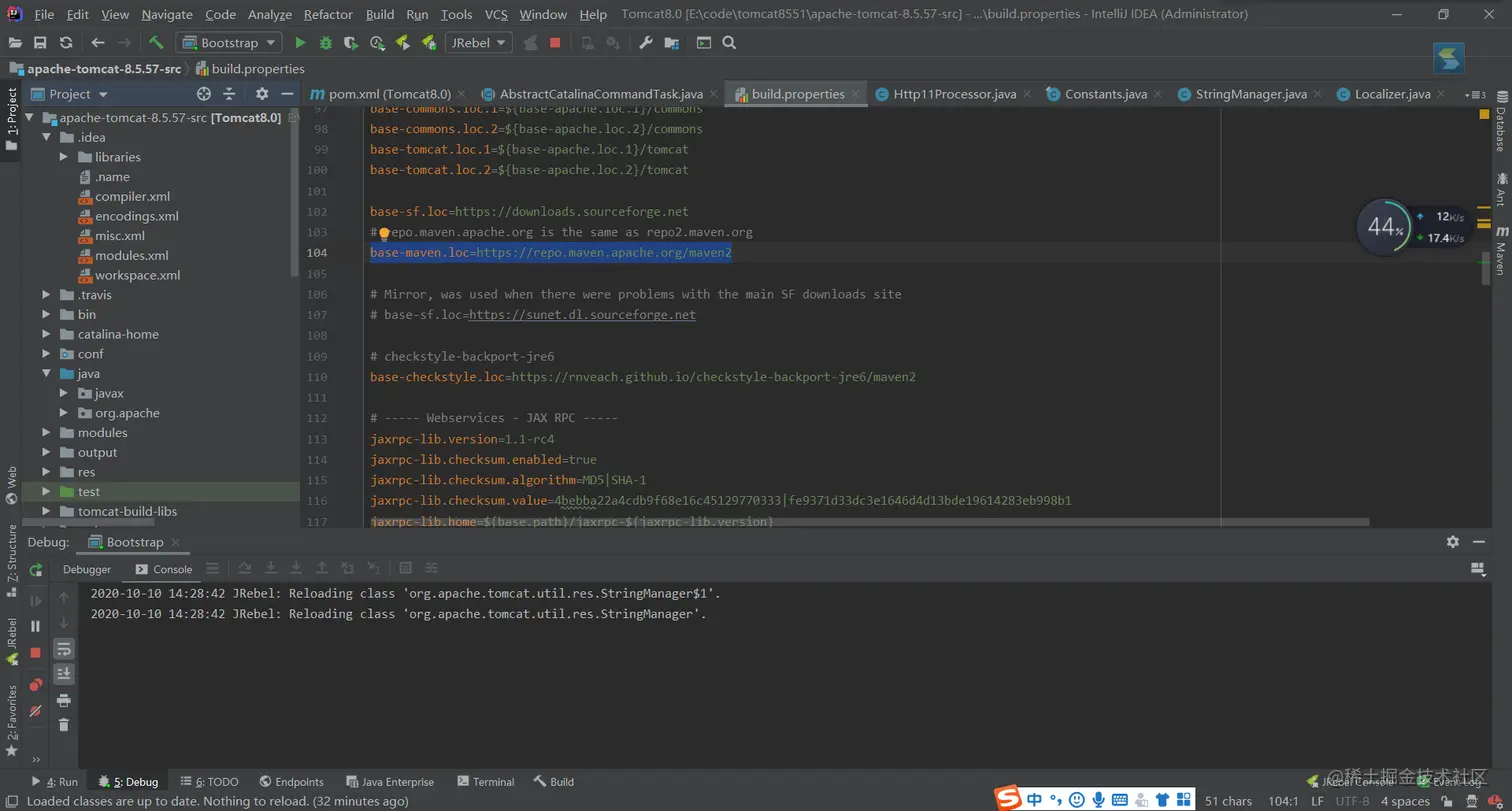This screenshot has width=1512, height=811.
Task: Open Bootstrap run configuration dropdown
Action: pos(228,43)
